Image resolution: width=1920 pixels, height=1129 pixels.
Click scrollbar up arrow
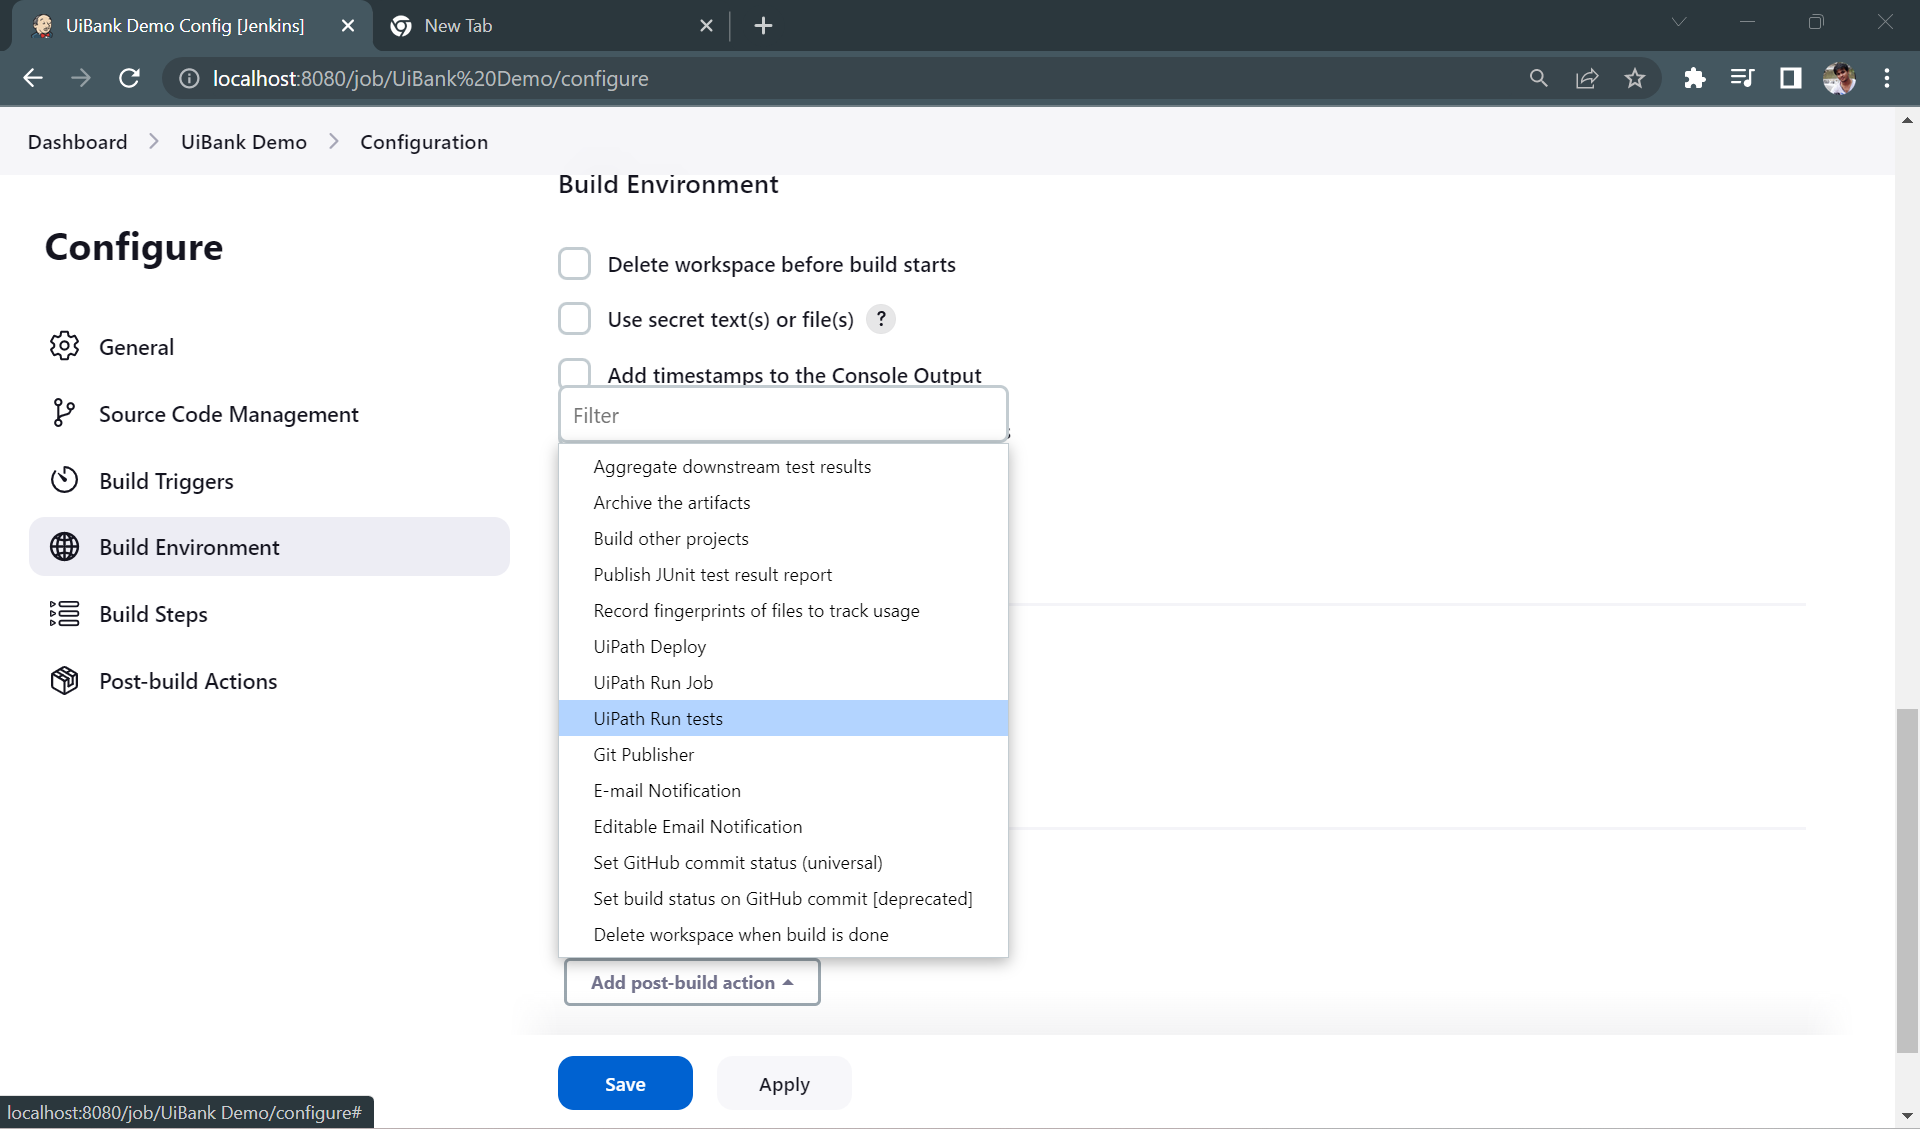(1907, 120)
